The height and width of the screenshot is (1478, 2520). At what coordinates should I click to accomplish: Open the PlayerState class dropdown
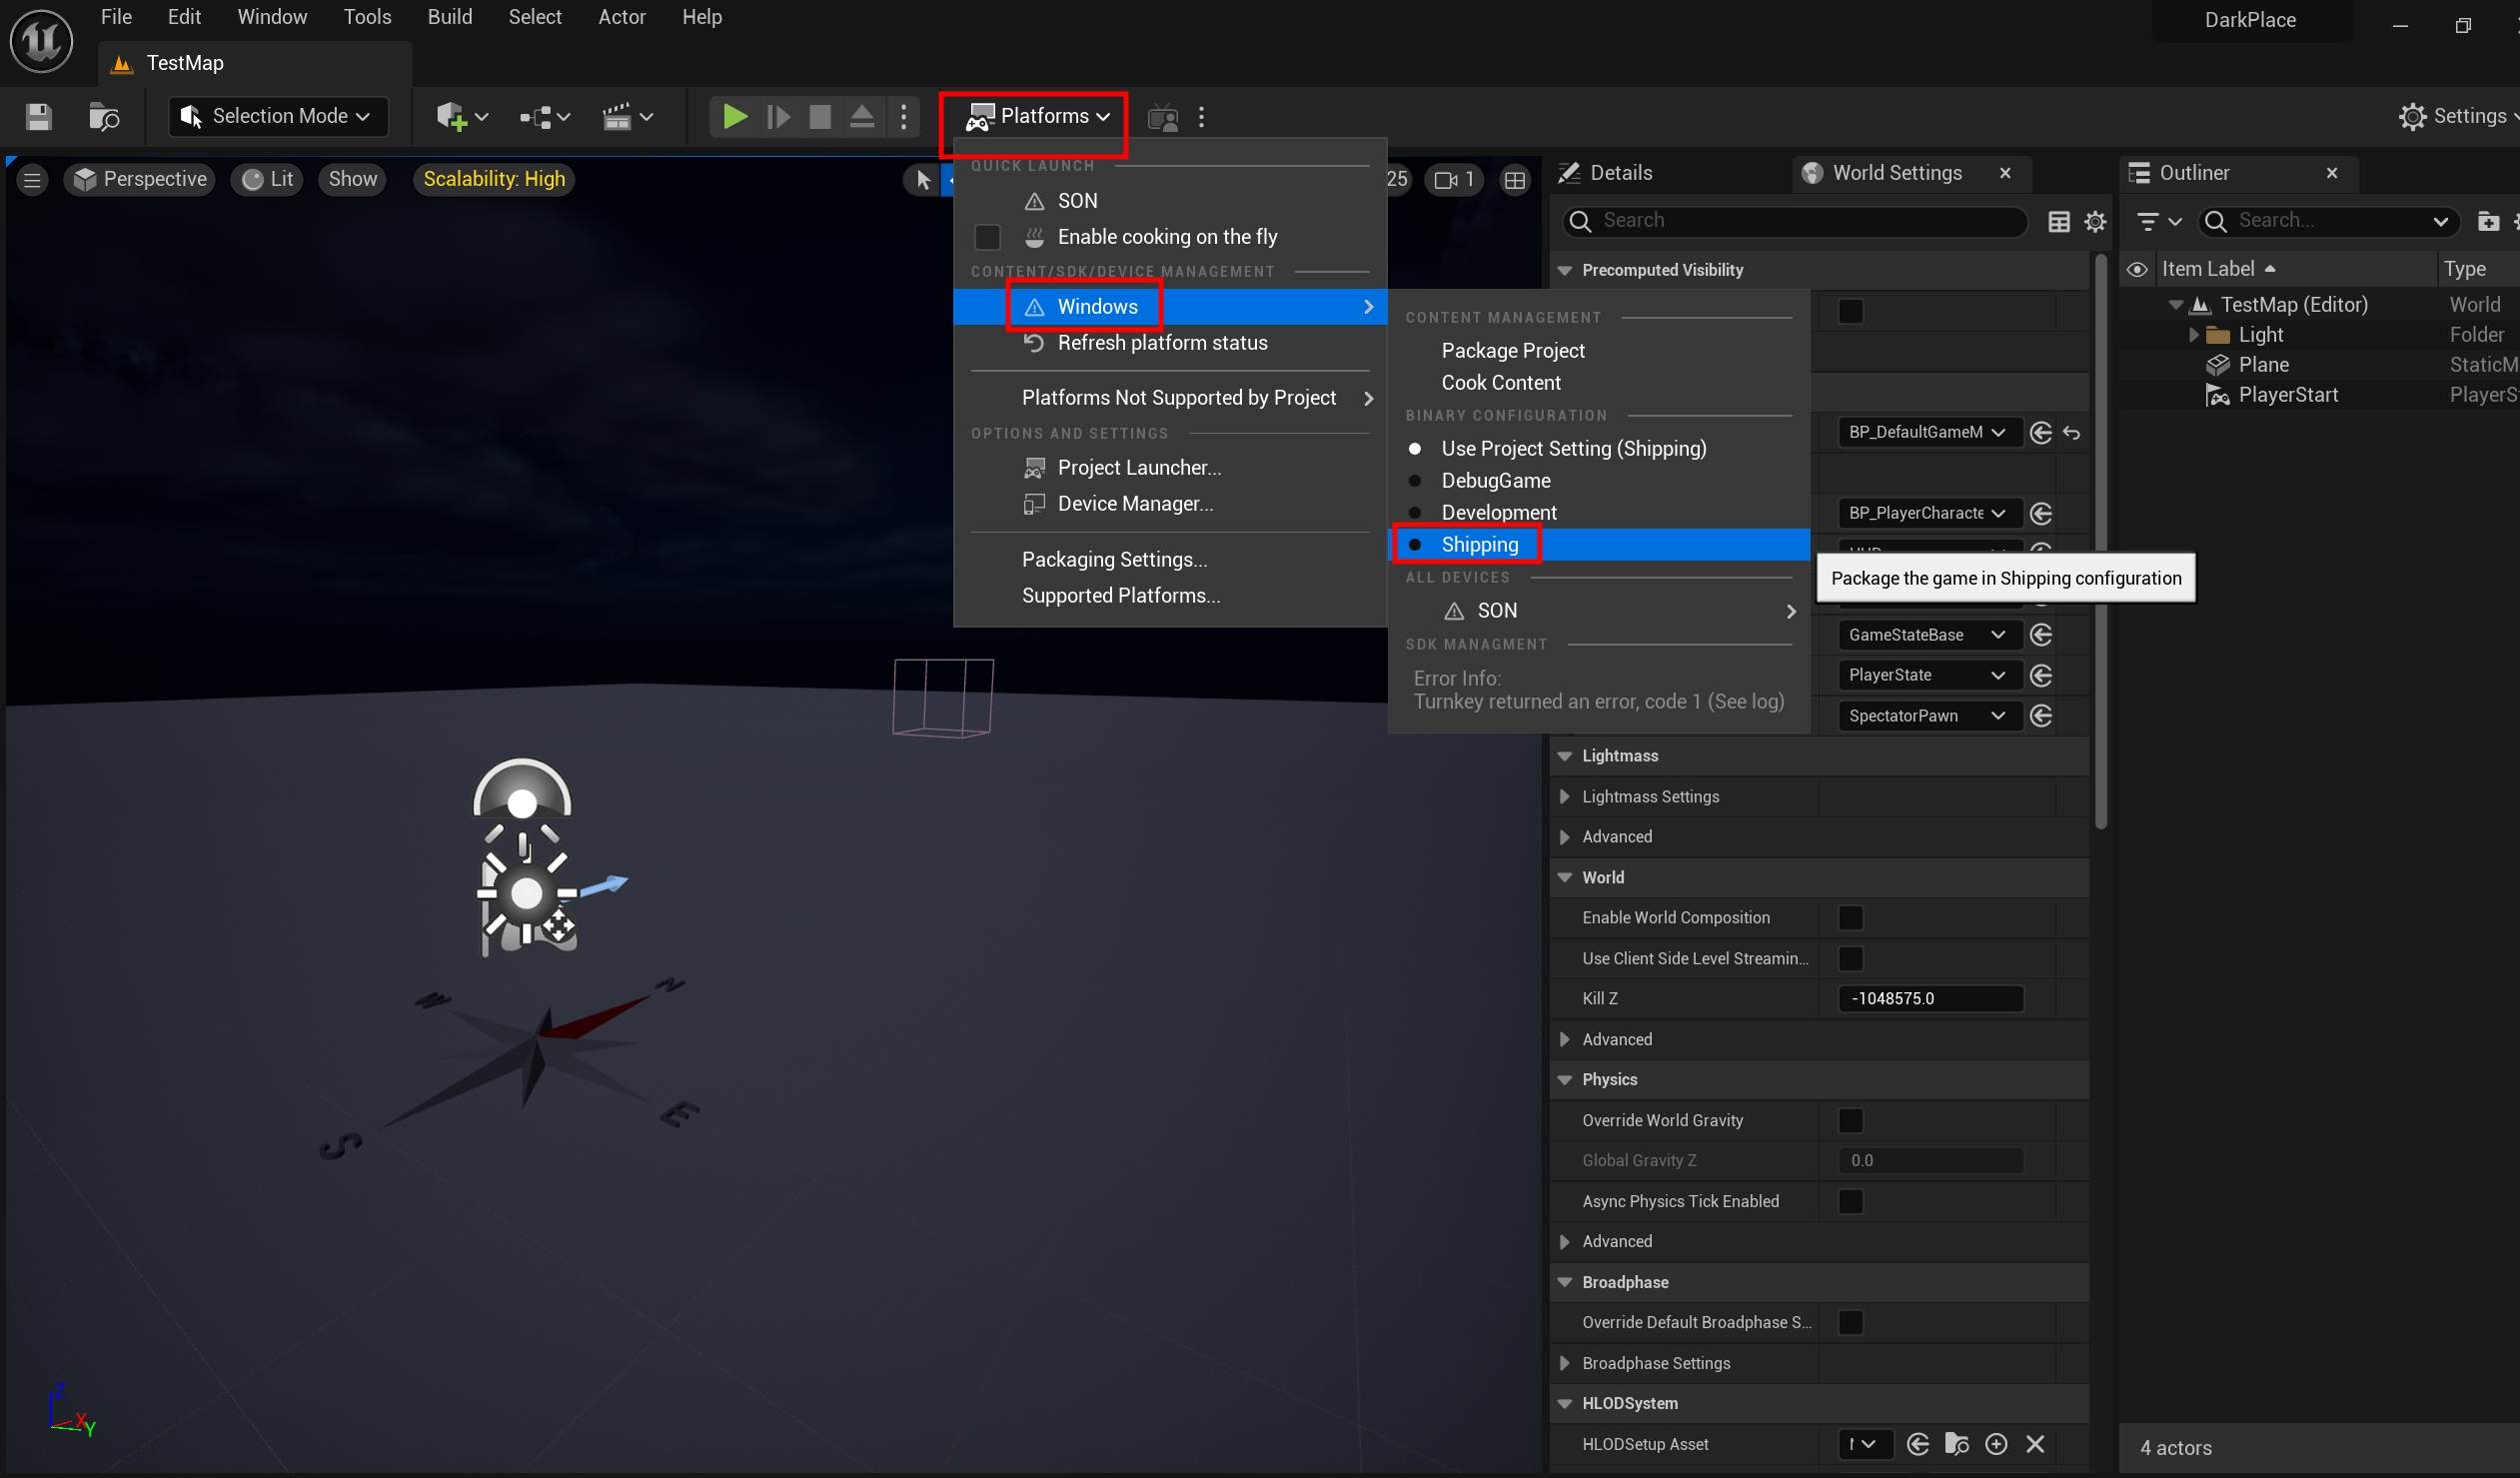[x=1930, y=676]
